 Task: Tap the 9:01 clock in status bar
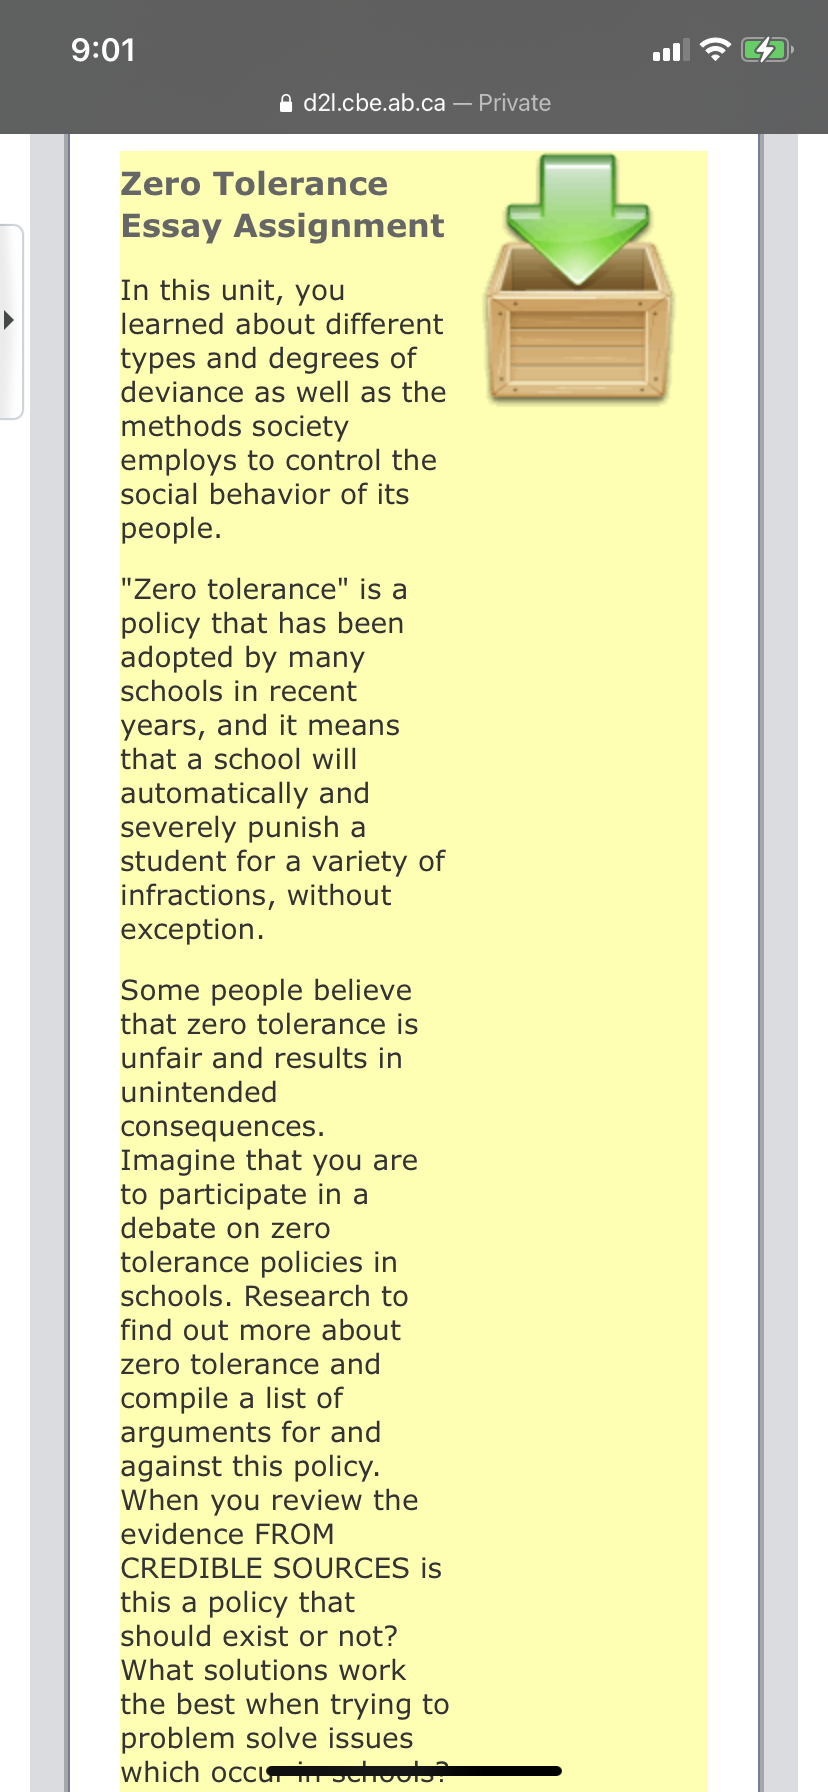pos(103,50)
